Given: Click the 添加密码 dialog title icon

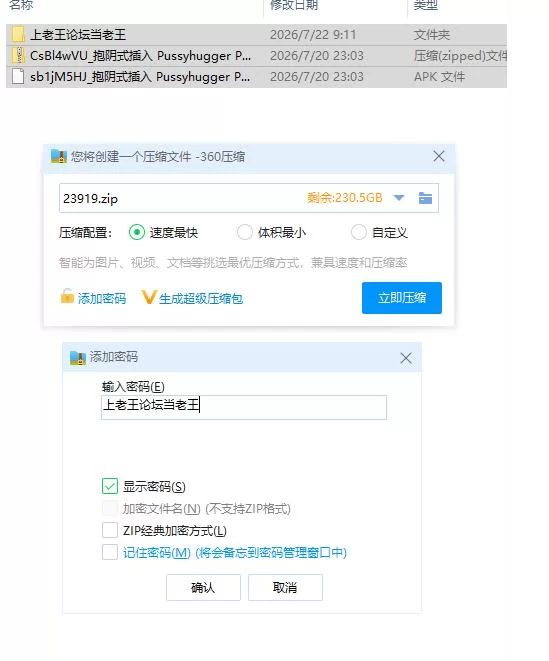Looking at the screenshot, I should (78, 357).
